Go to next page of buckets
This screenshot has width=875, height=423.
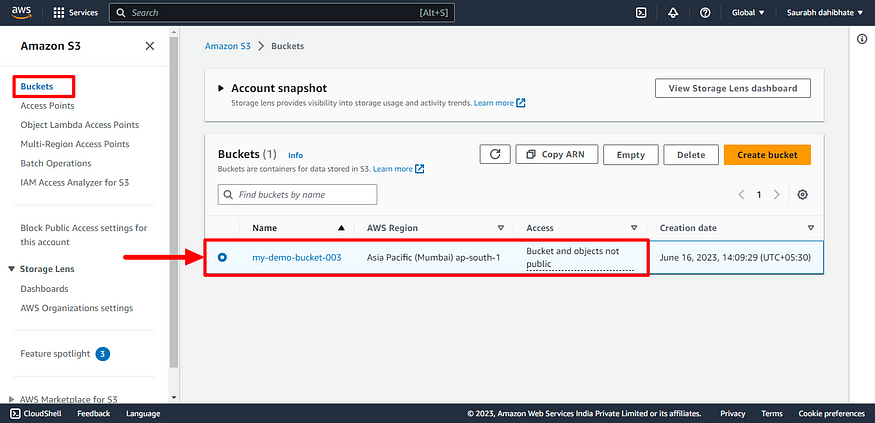(776, 195)
